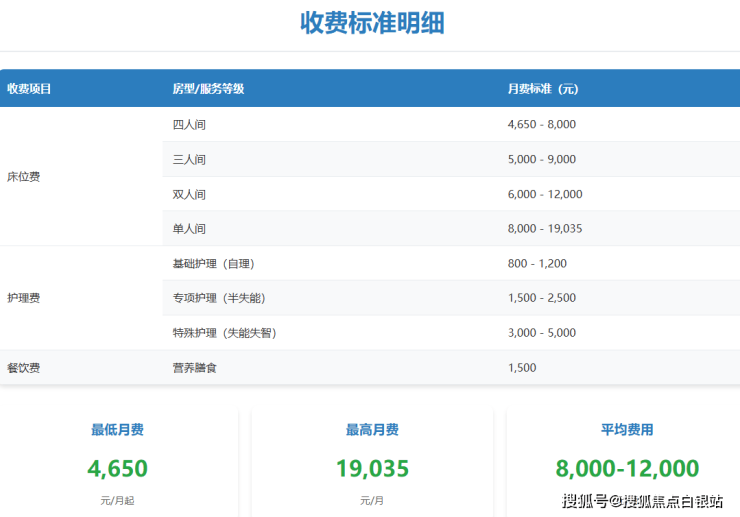Viewport: 740px width, 517px height.
Task: Click the 双人间 room type row
Action: (189, 194)
